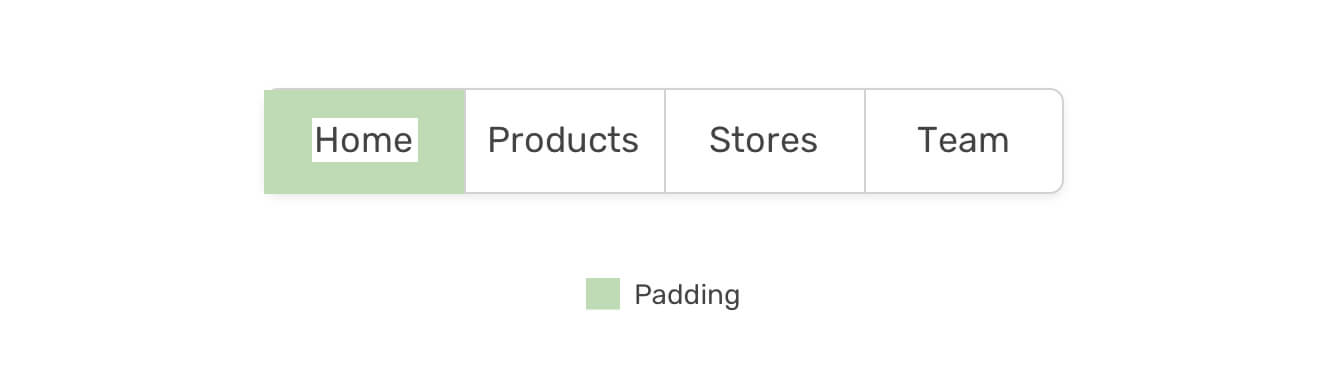Click the green padding area right of Home

tap(441, 141)
